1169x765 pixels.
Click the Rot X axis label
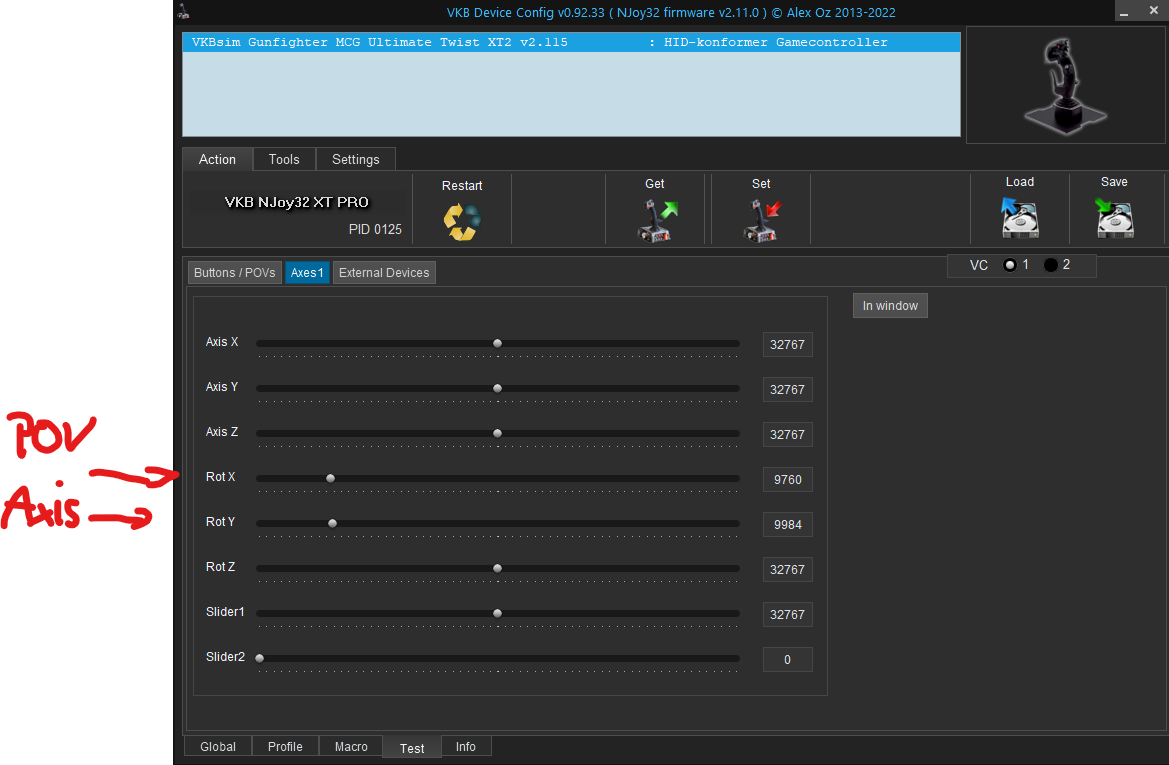pos(221,477)
